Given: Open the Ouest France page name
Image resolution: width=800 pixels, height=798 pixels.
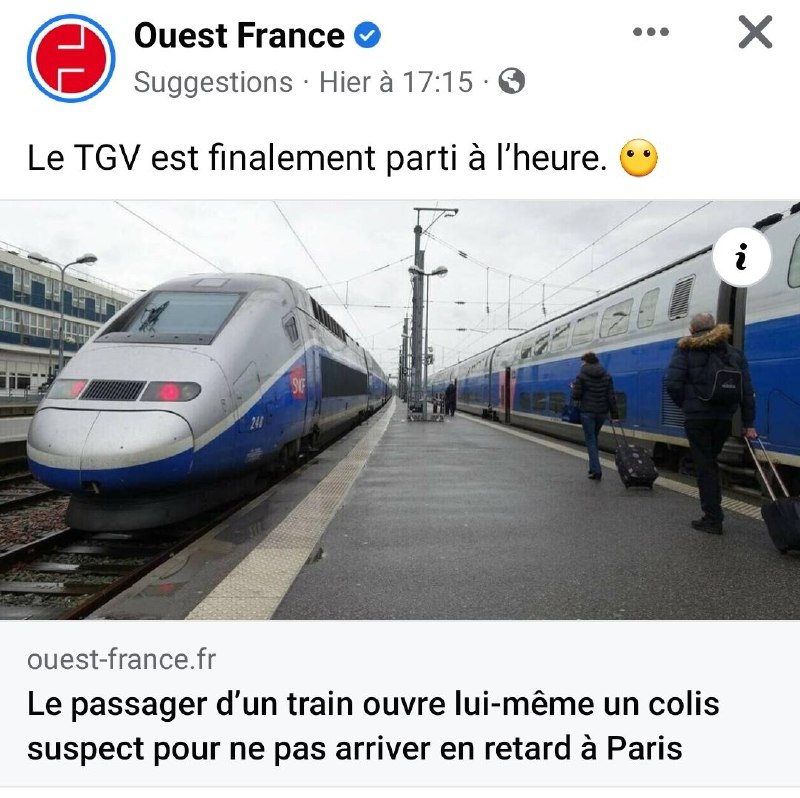Looking at the screenshot, I should 239,36.
